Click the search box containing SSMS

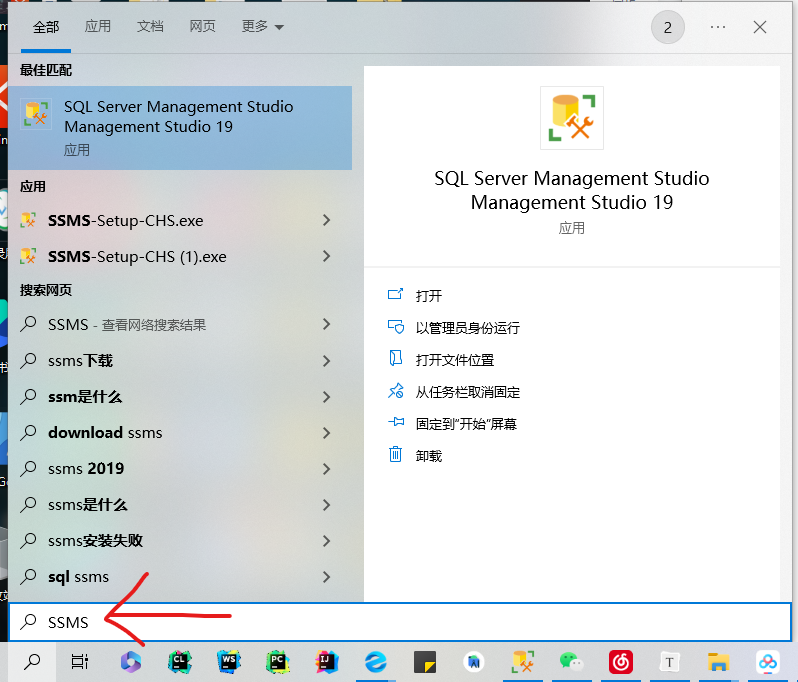click(400, 622)
